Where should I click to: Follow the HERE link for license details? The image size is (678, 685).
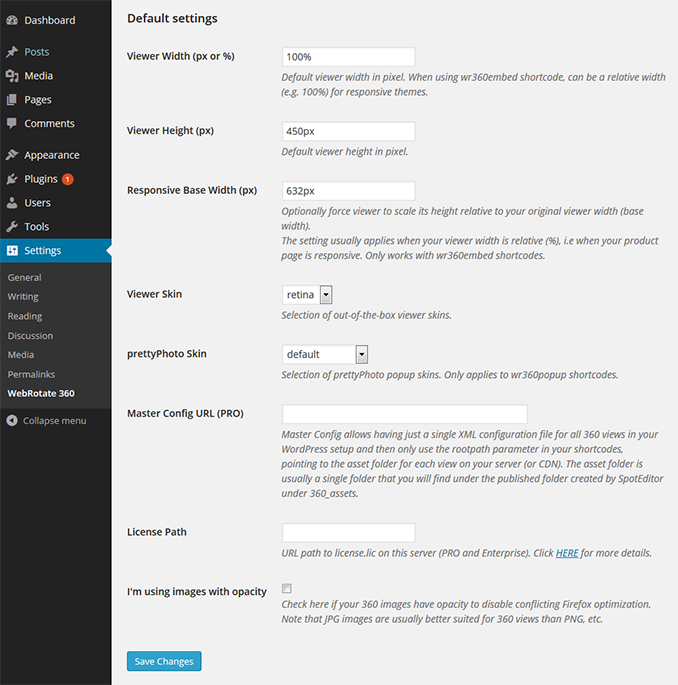[567, 553]
